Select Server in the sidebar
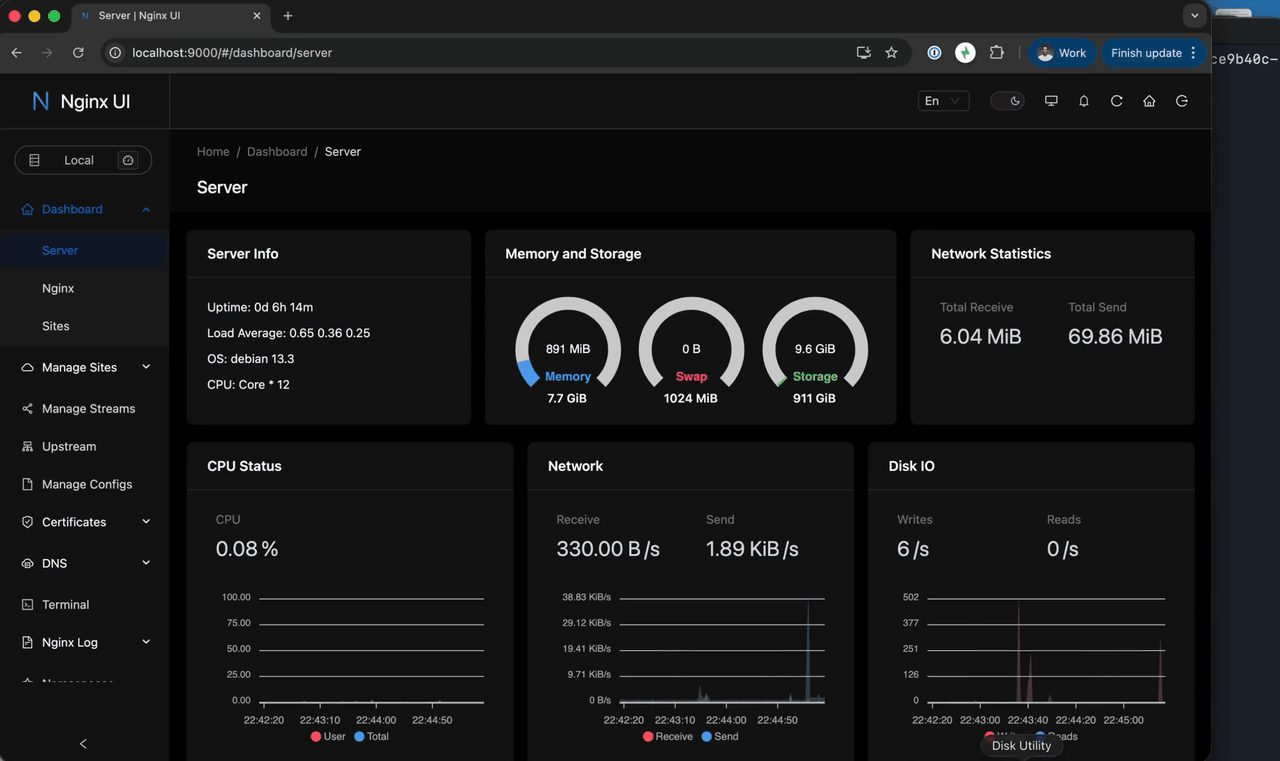 [84, 251]
